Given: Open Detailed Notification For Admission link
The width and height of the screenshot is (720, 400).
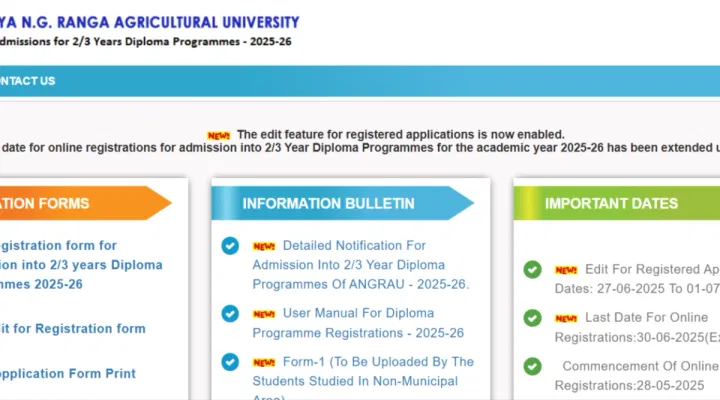Looking at the screenshot, I should coord(361,265).
